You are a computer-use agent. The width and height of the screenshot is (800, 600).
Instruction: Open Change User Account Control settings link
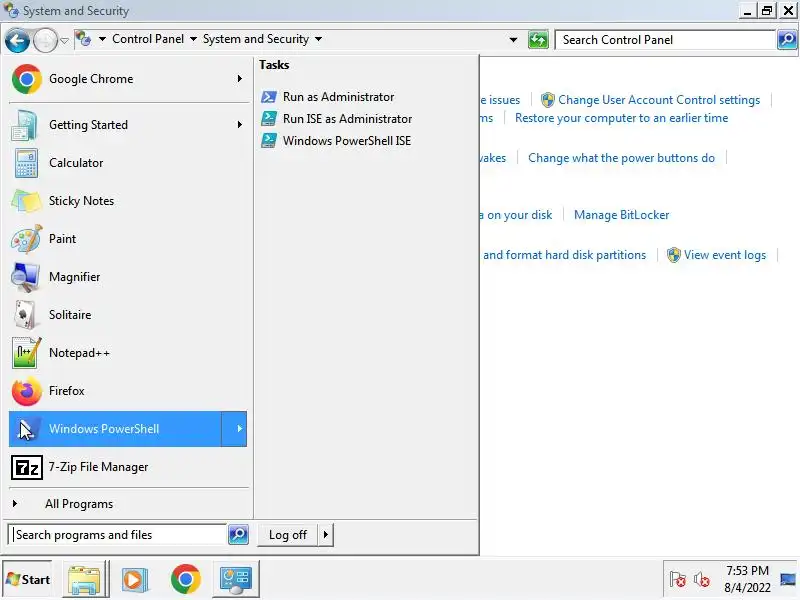pyautogui.click(x=659, y=100)
